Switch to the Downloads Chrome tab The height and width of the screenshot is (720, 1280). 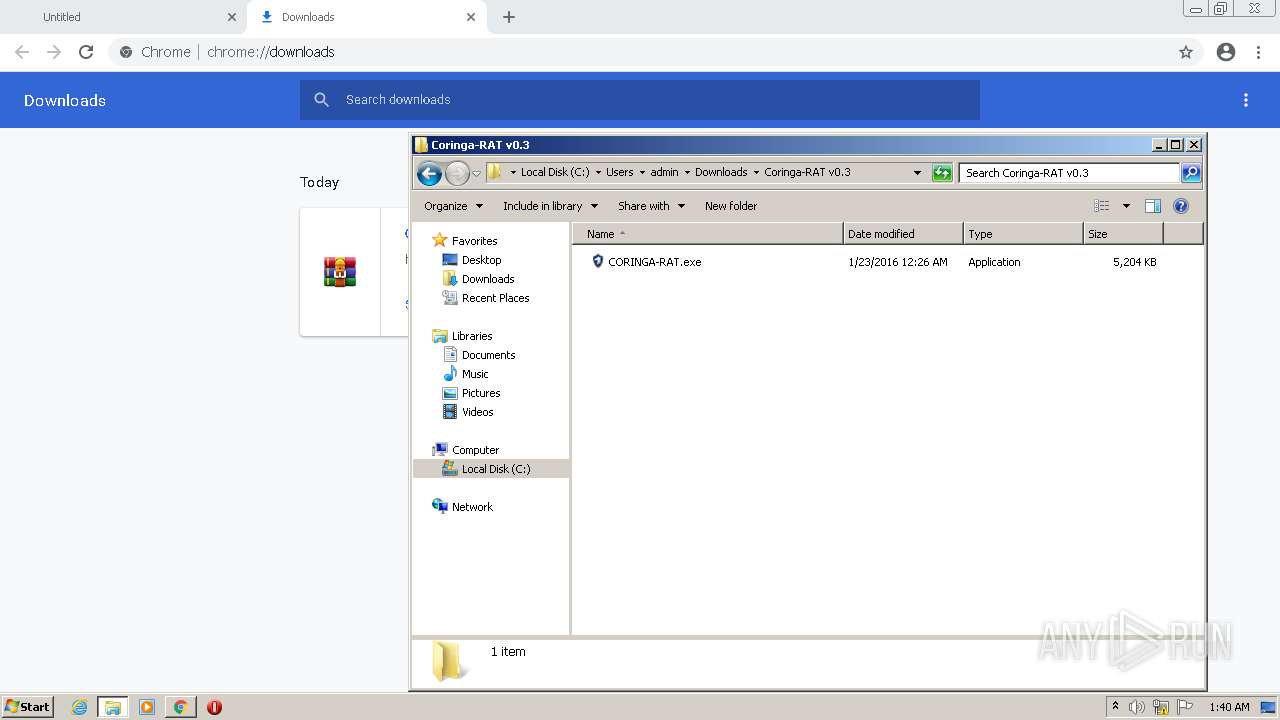point(366,17)
